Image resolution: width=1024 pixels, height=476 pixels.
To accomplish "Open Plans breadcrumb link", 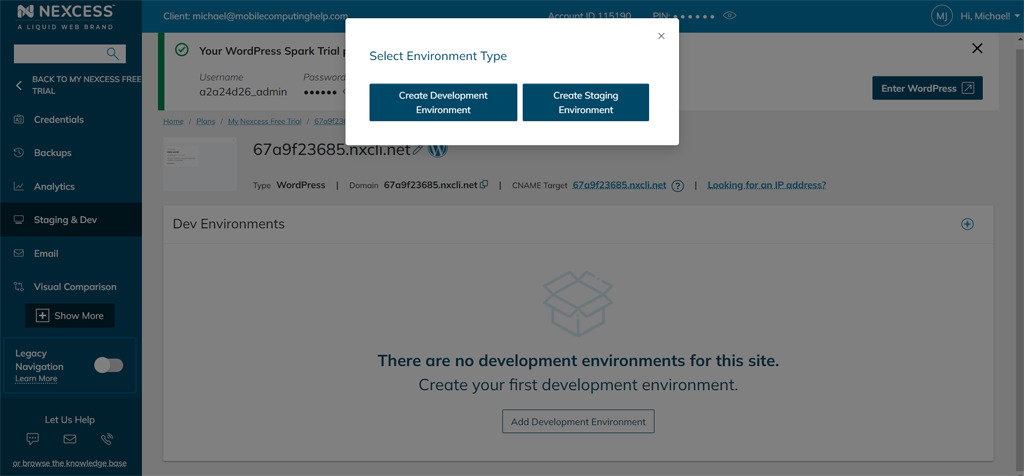I will tap(206, 121).
